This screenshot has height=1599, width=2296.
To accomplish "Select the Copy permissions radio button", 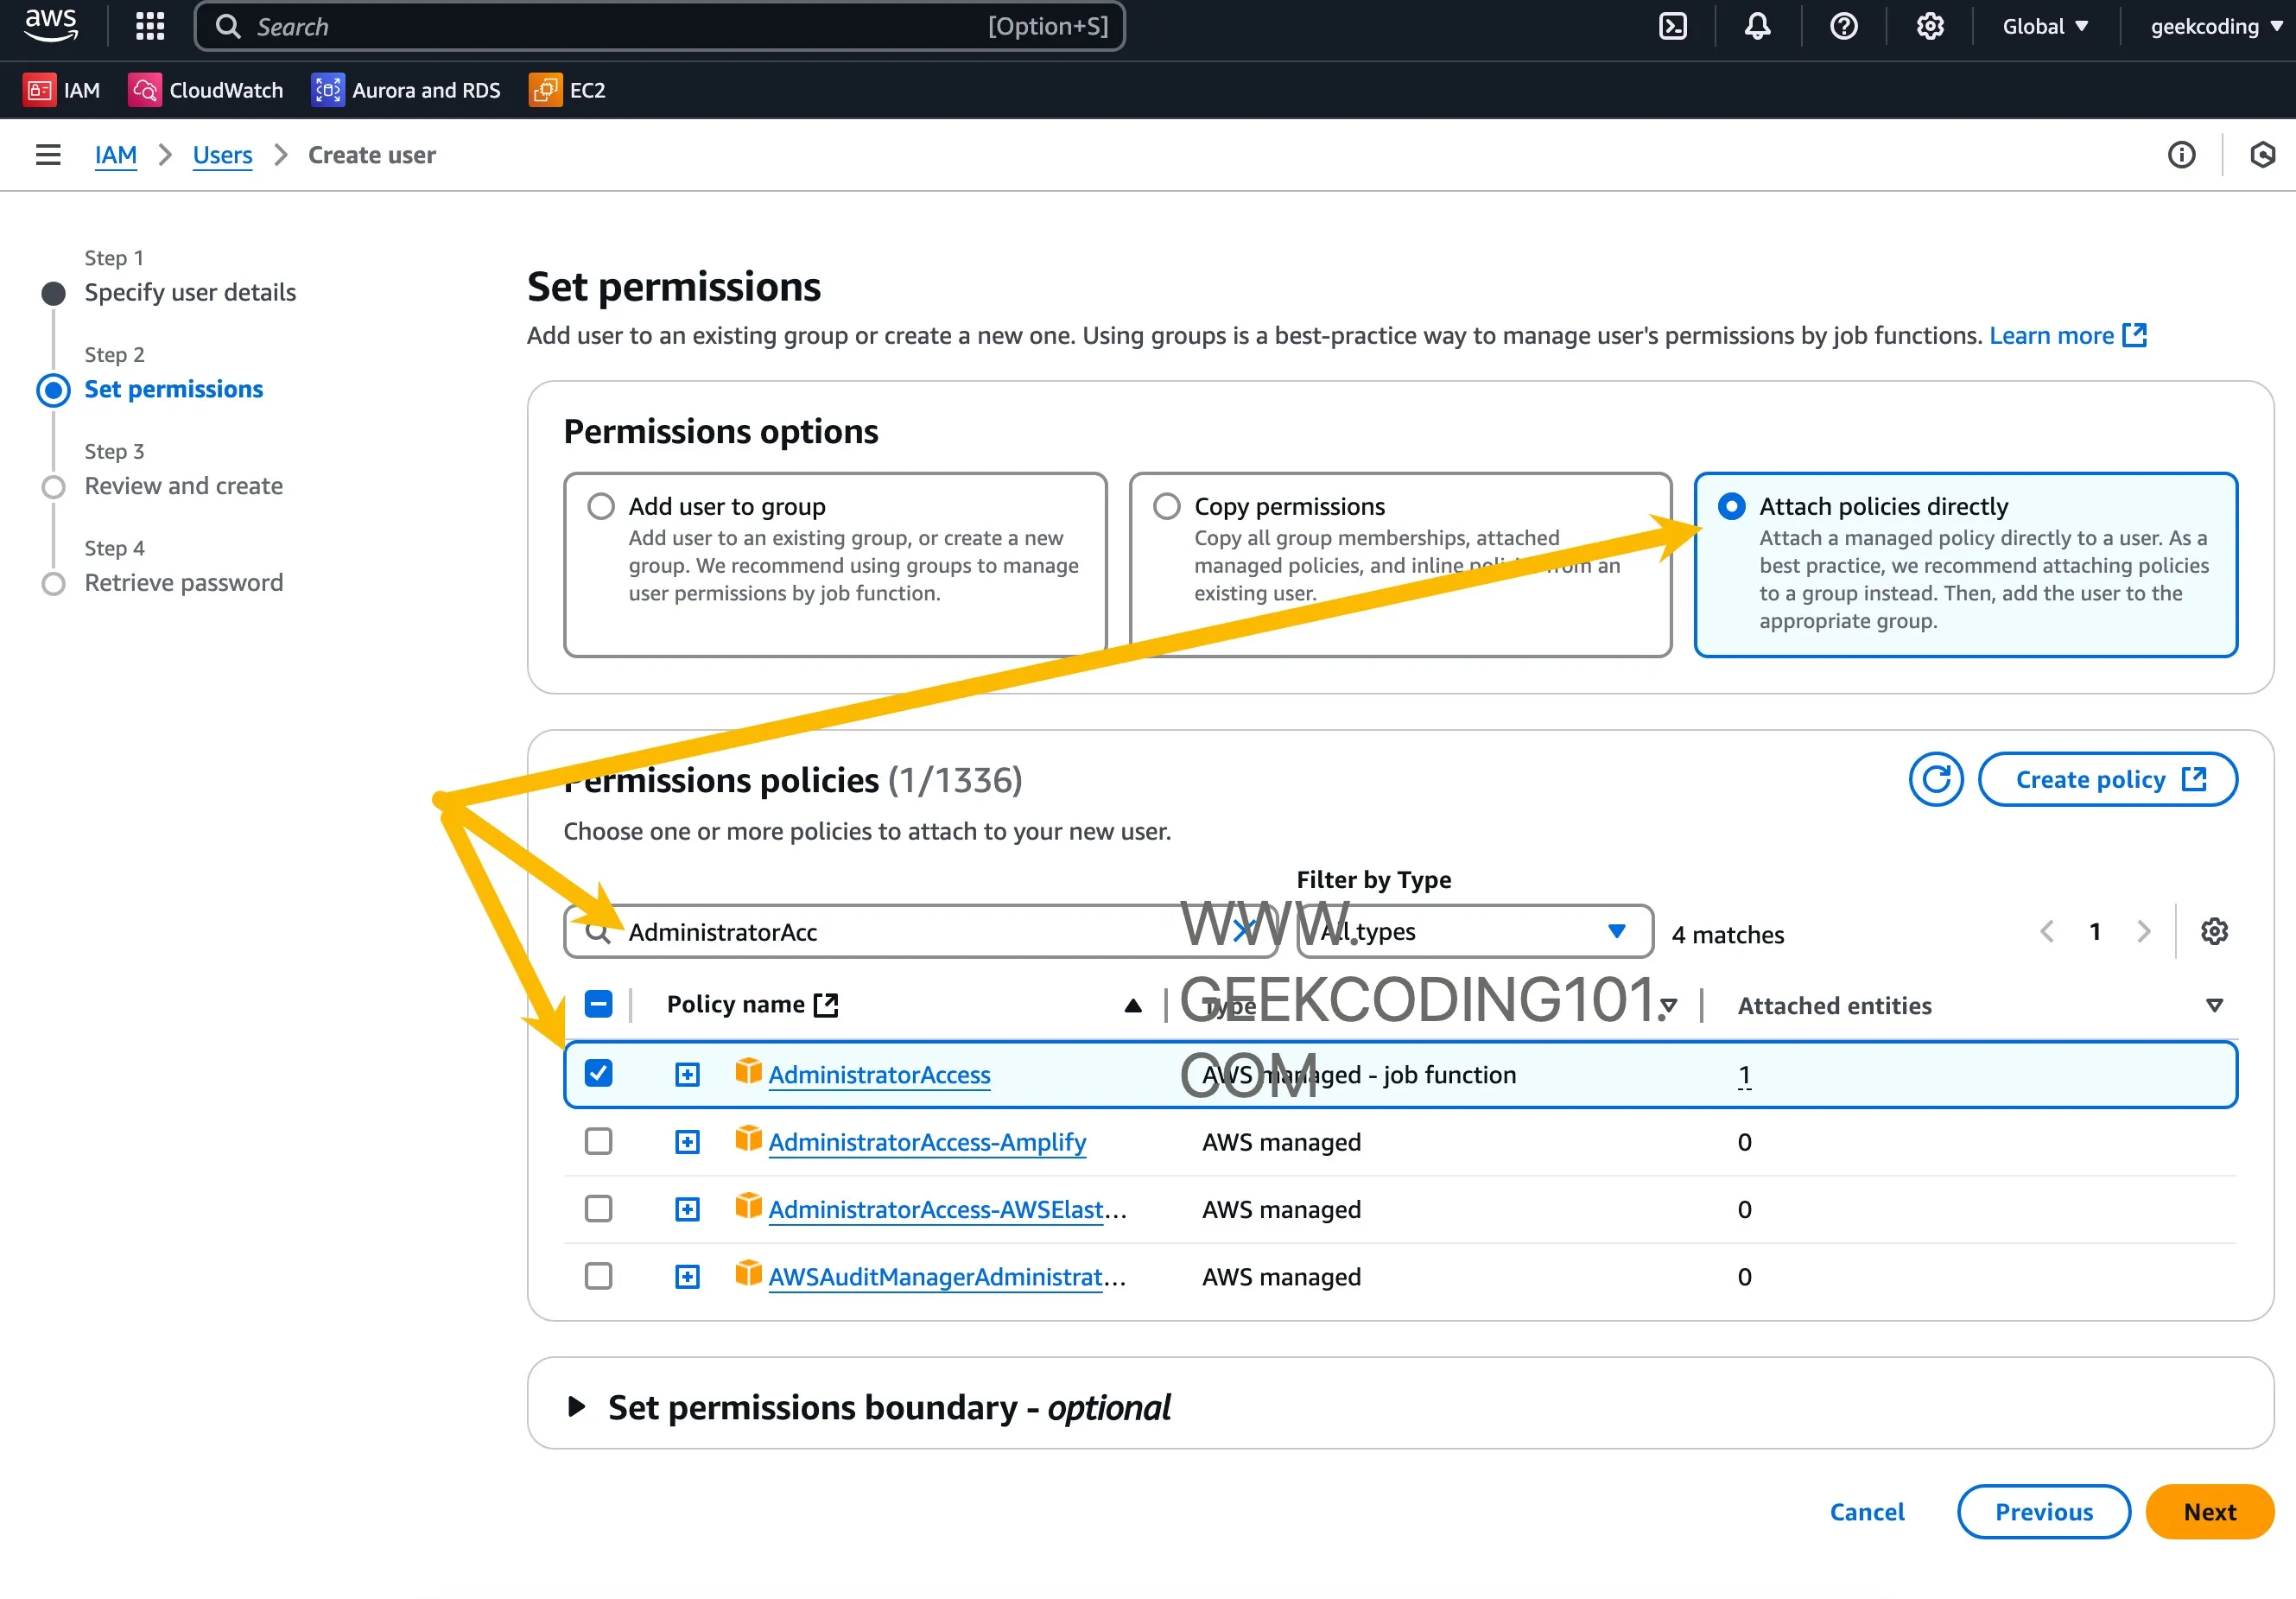I will 1166,506.
